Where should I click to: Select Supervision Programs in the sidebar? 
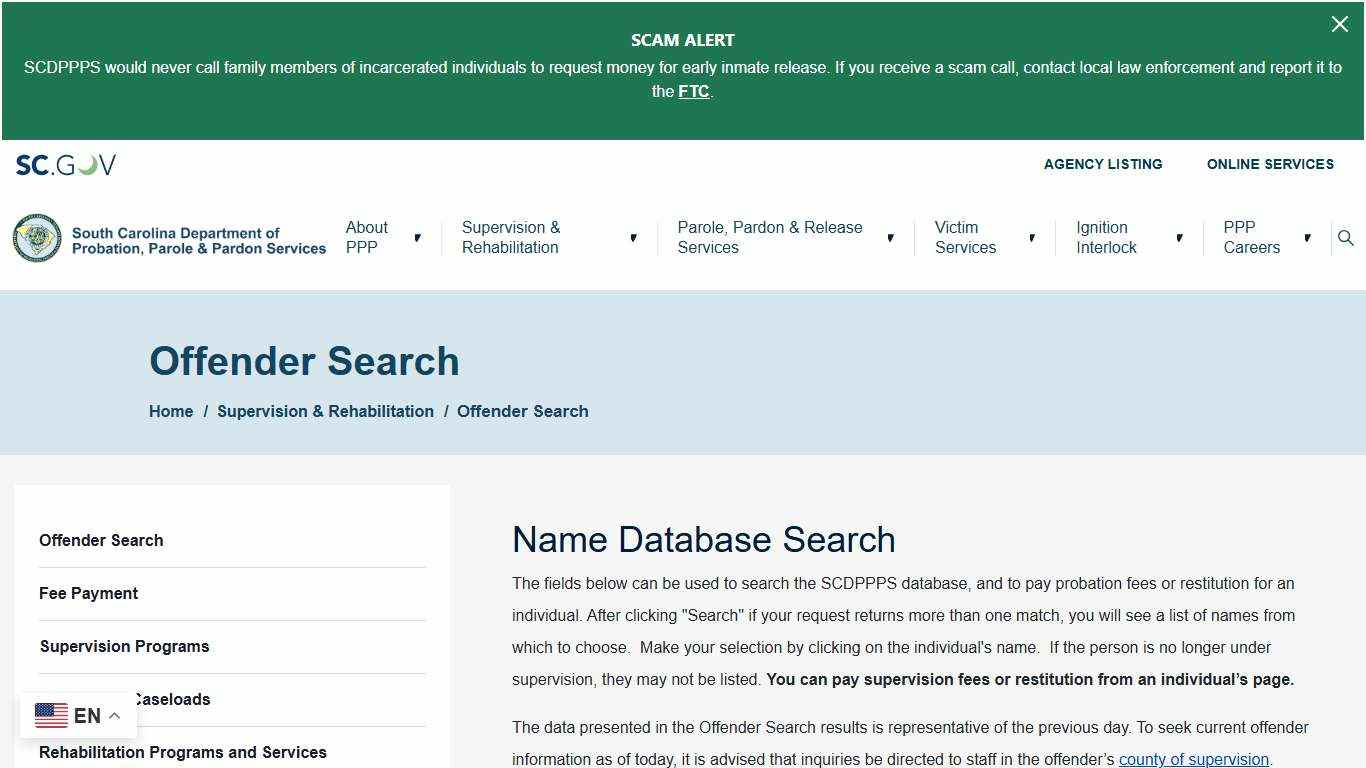pyautogui.click(x=124, y=646)
